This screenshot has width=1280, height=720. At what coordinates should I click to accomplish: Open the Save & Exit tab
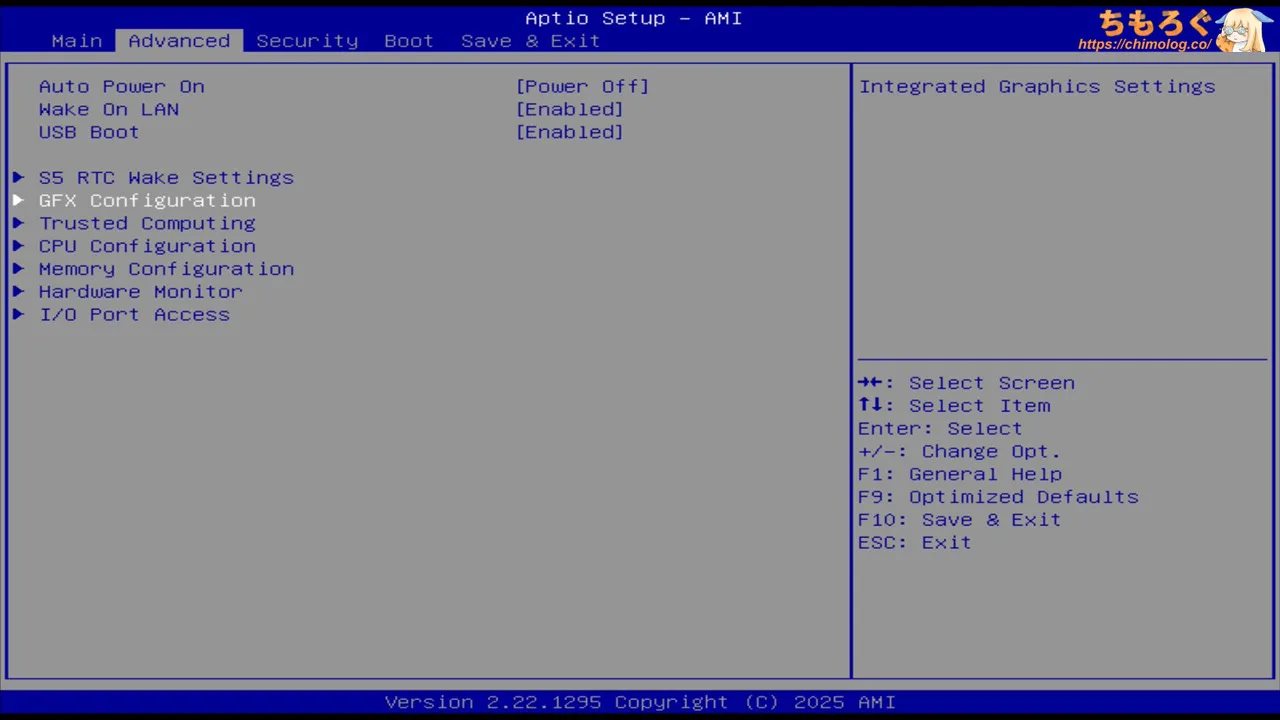tap(530, 41)
